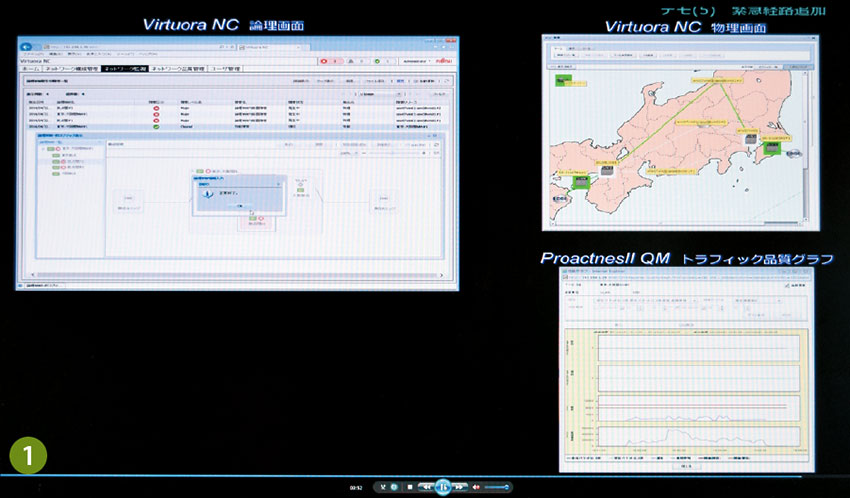
Task: Click the left endpoint node in the topology diagram
Action: point(128,201)
